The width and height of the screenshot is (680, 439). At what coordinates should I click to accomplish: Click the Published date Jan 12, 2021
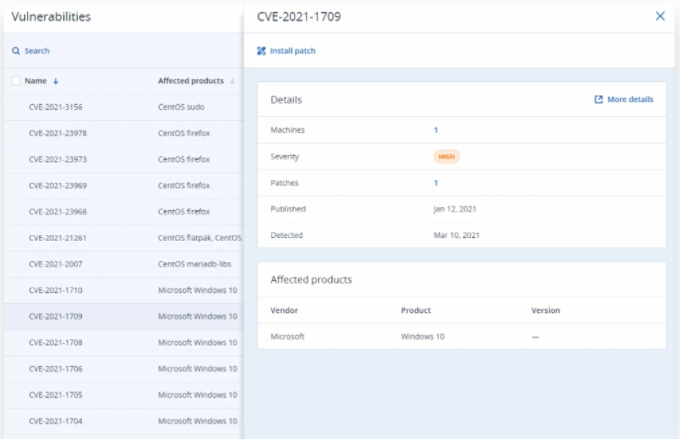(x=454, y=209)
